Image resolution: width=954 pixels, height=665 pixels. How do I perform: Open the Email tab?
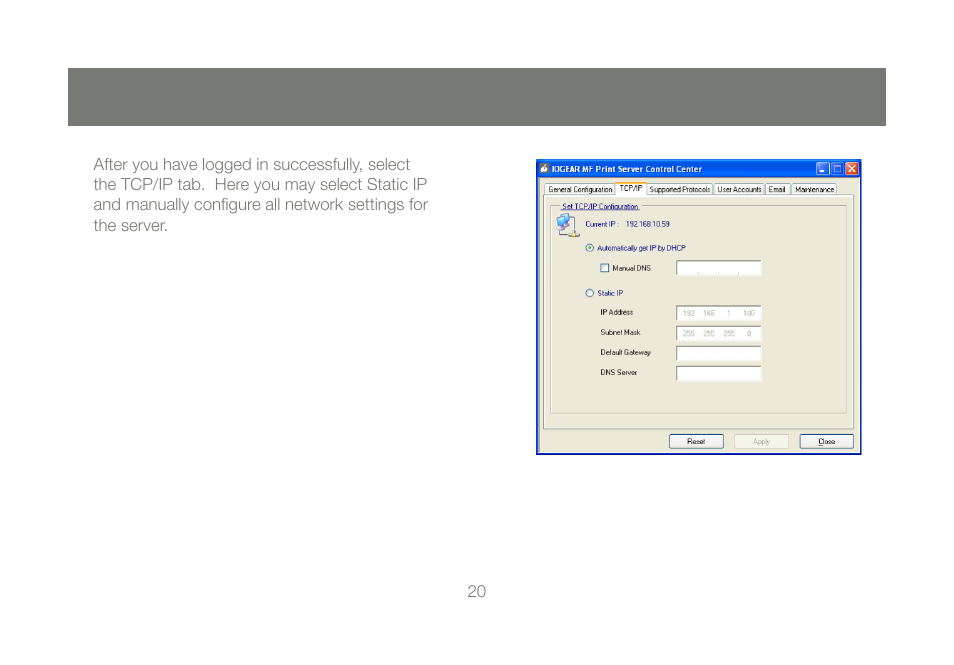(x=777, y=190)
